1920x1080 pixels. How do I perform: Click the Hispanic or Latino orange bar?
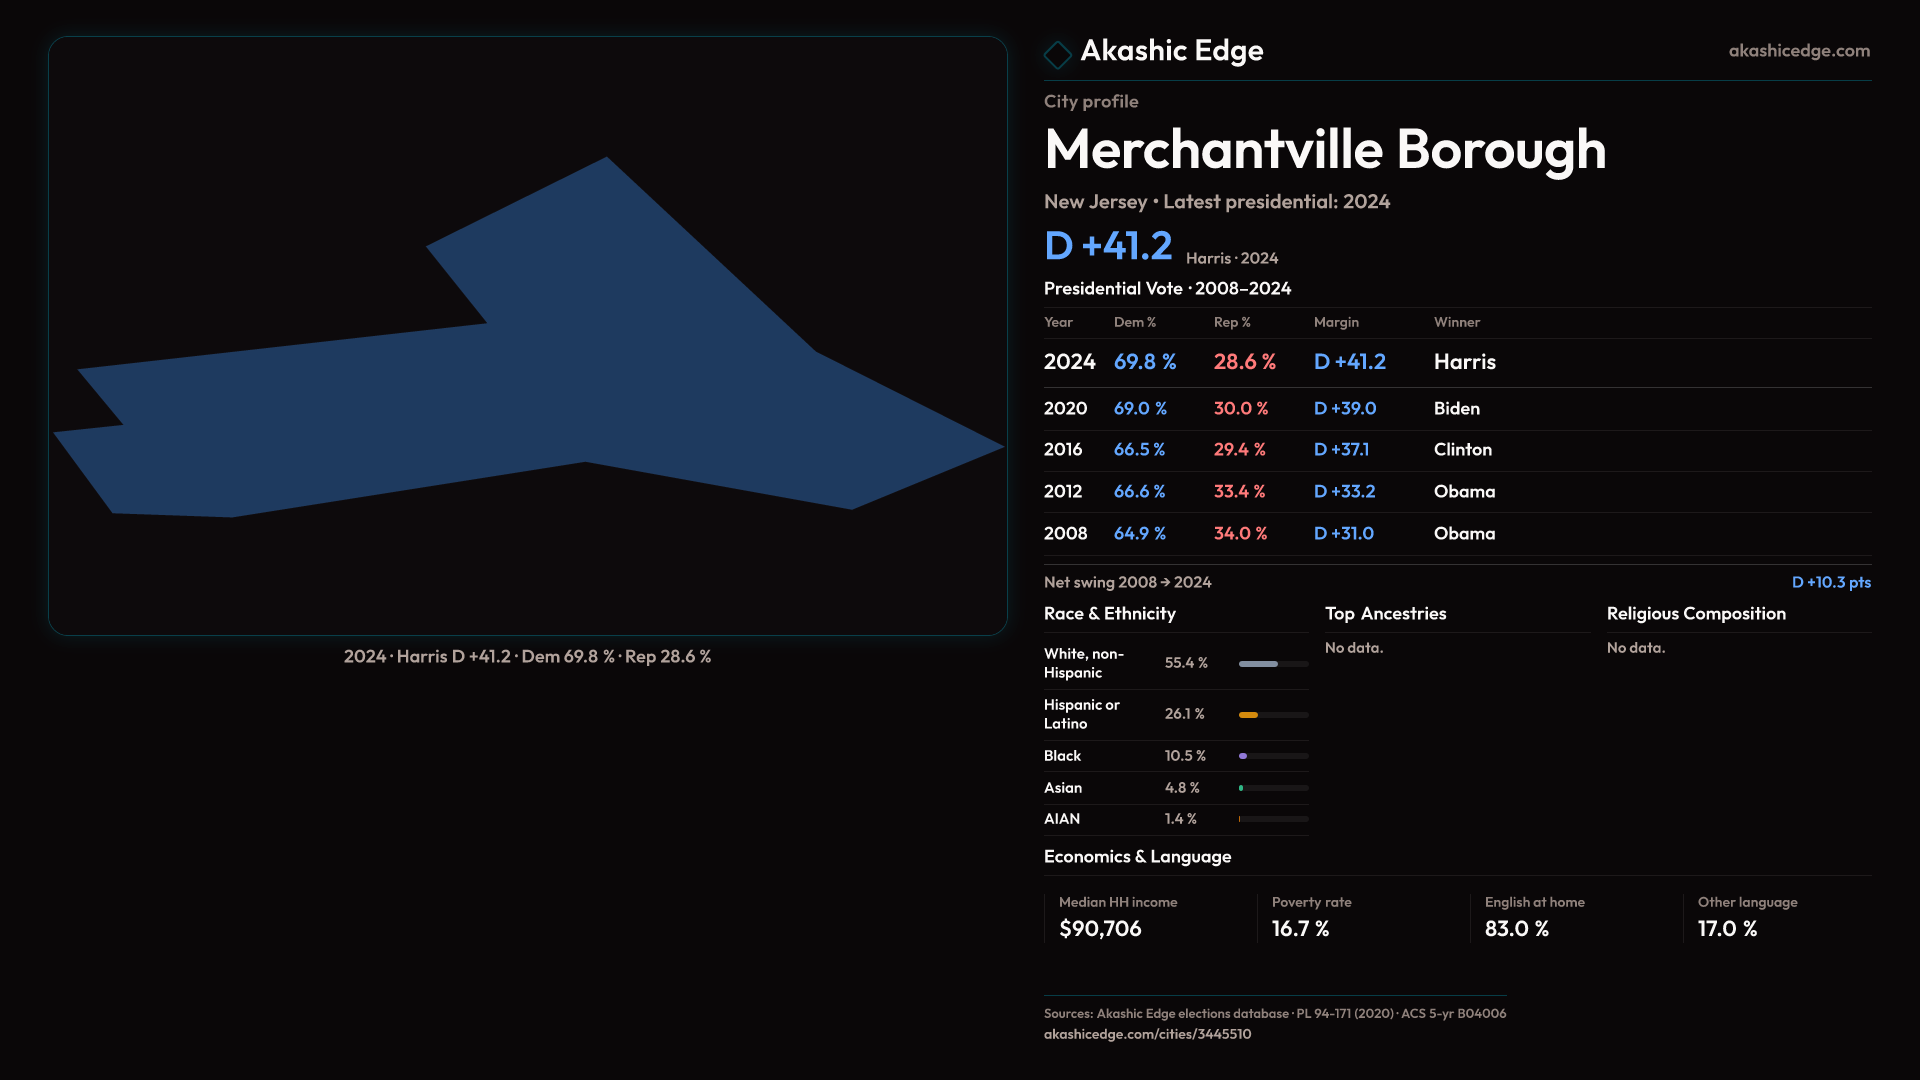pos(1249,715)
